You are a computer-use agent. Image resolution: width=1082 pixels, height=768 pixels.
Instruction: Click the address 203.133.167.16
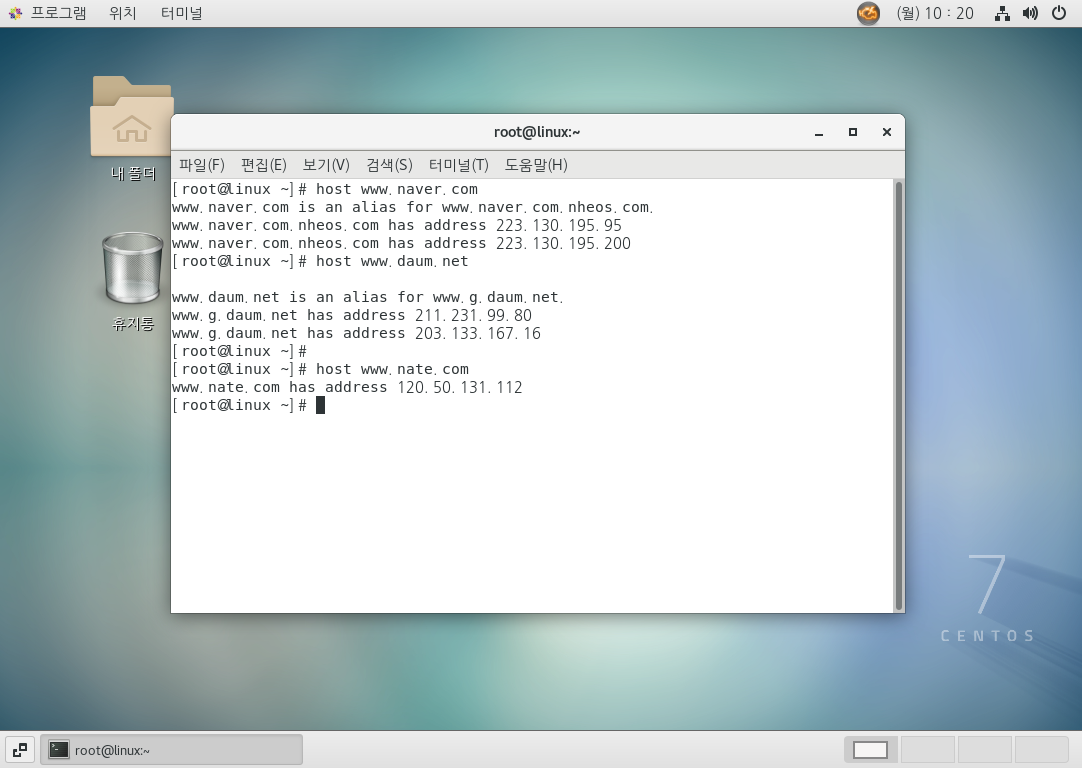point(478,333)
